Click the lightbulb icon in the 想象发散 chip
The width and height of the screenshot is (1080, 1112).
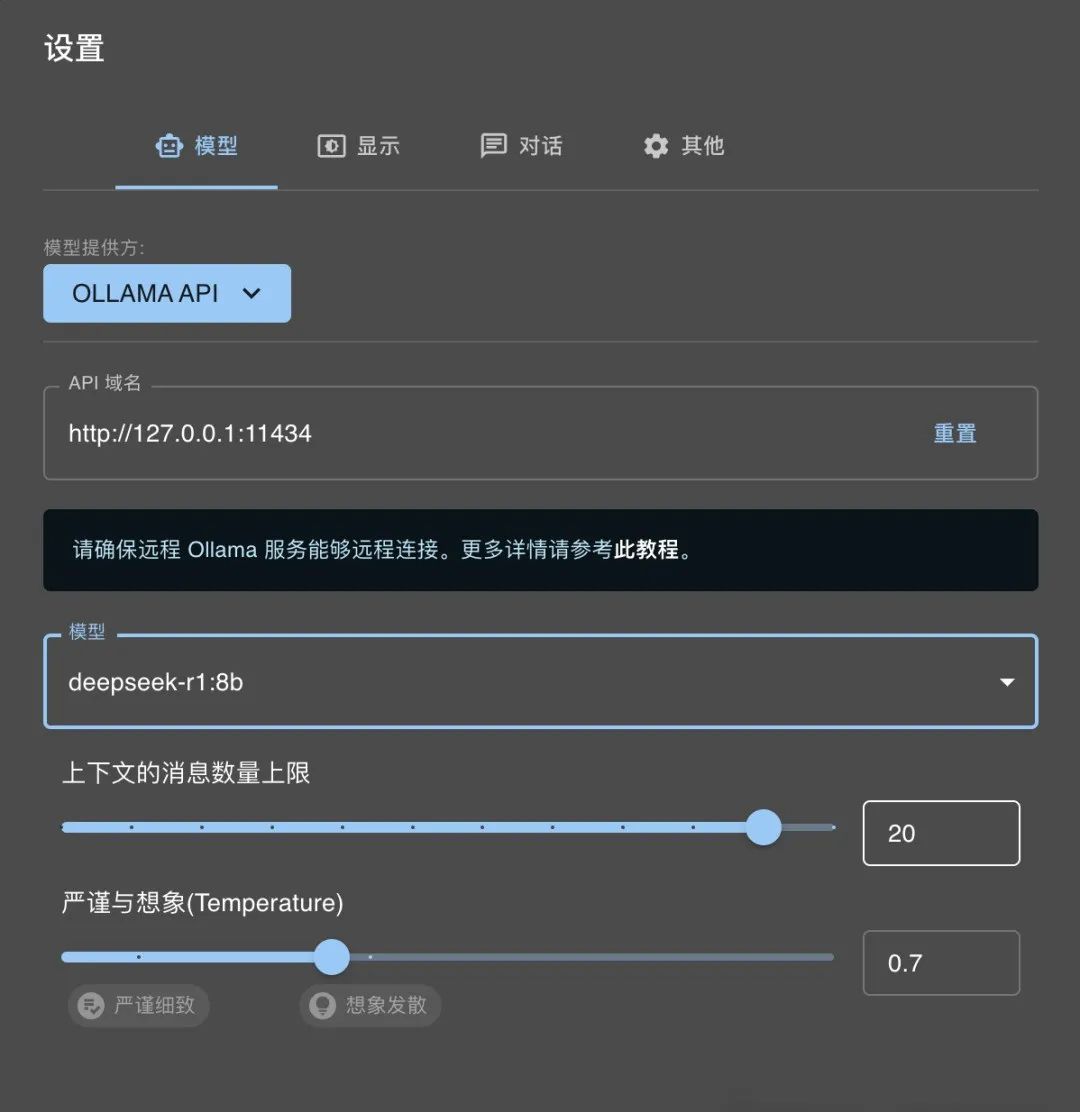coord(323,1005)
